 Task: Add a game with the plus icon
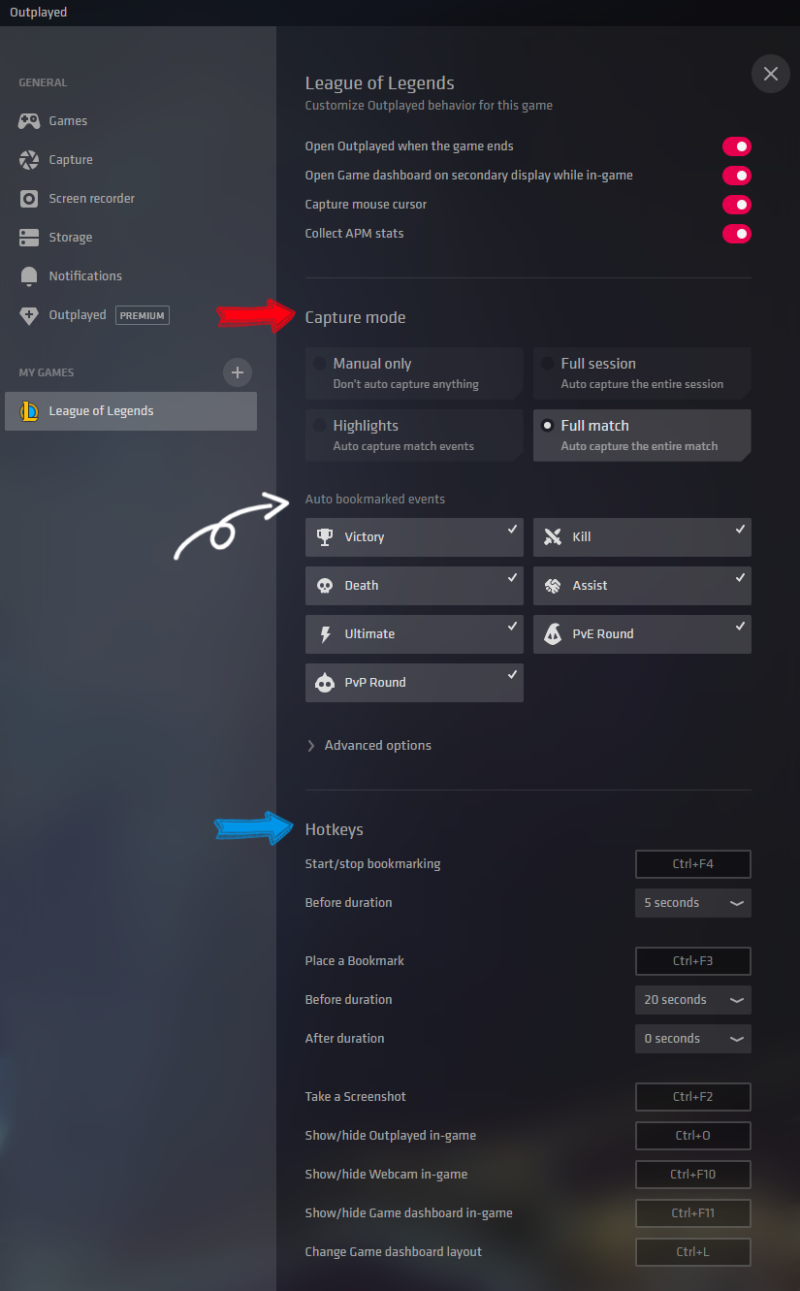point(237,373)
